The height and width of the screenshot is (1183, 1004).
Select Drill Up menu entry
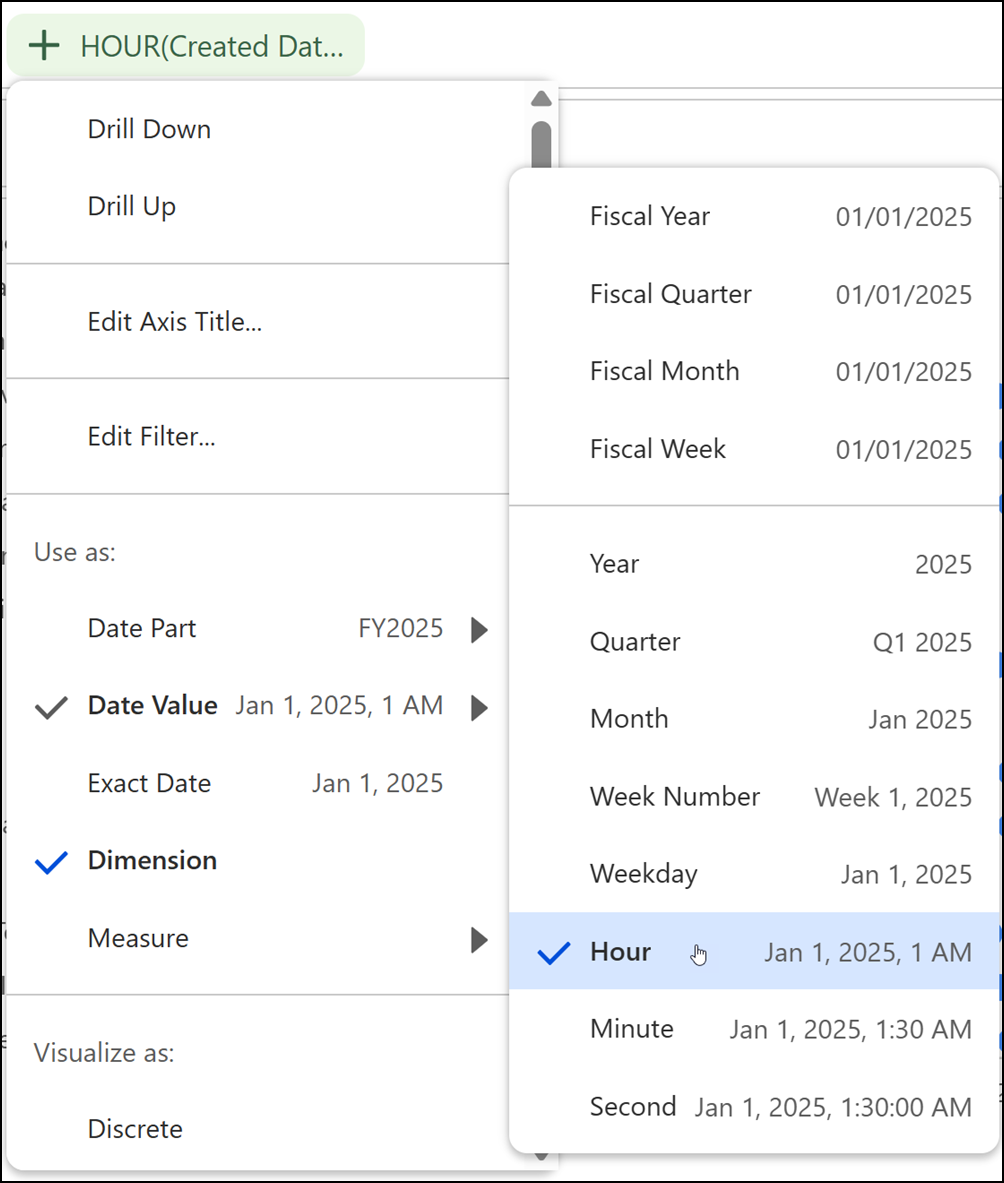point(258,206)
